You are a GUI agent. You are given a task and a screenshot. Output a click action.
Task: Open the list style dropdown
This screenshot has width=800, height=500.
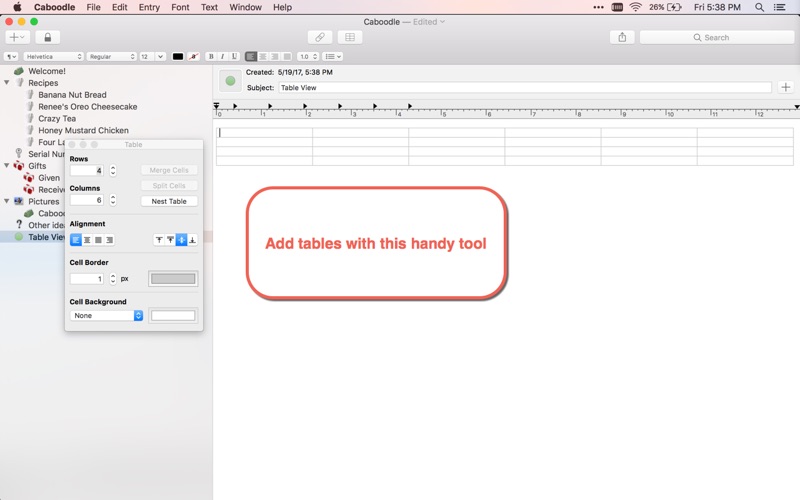point(333,57)
